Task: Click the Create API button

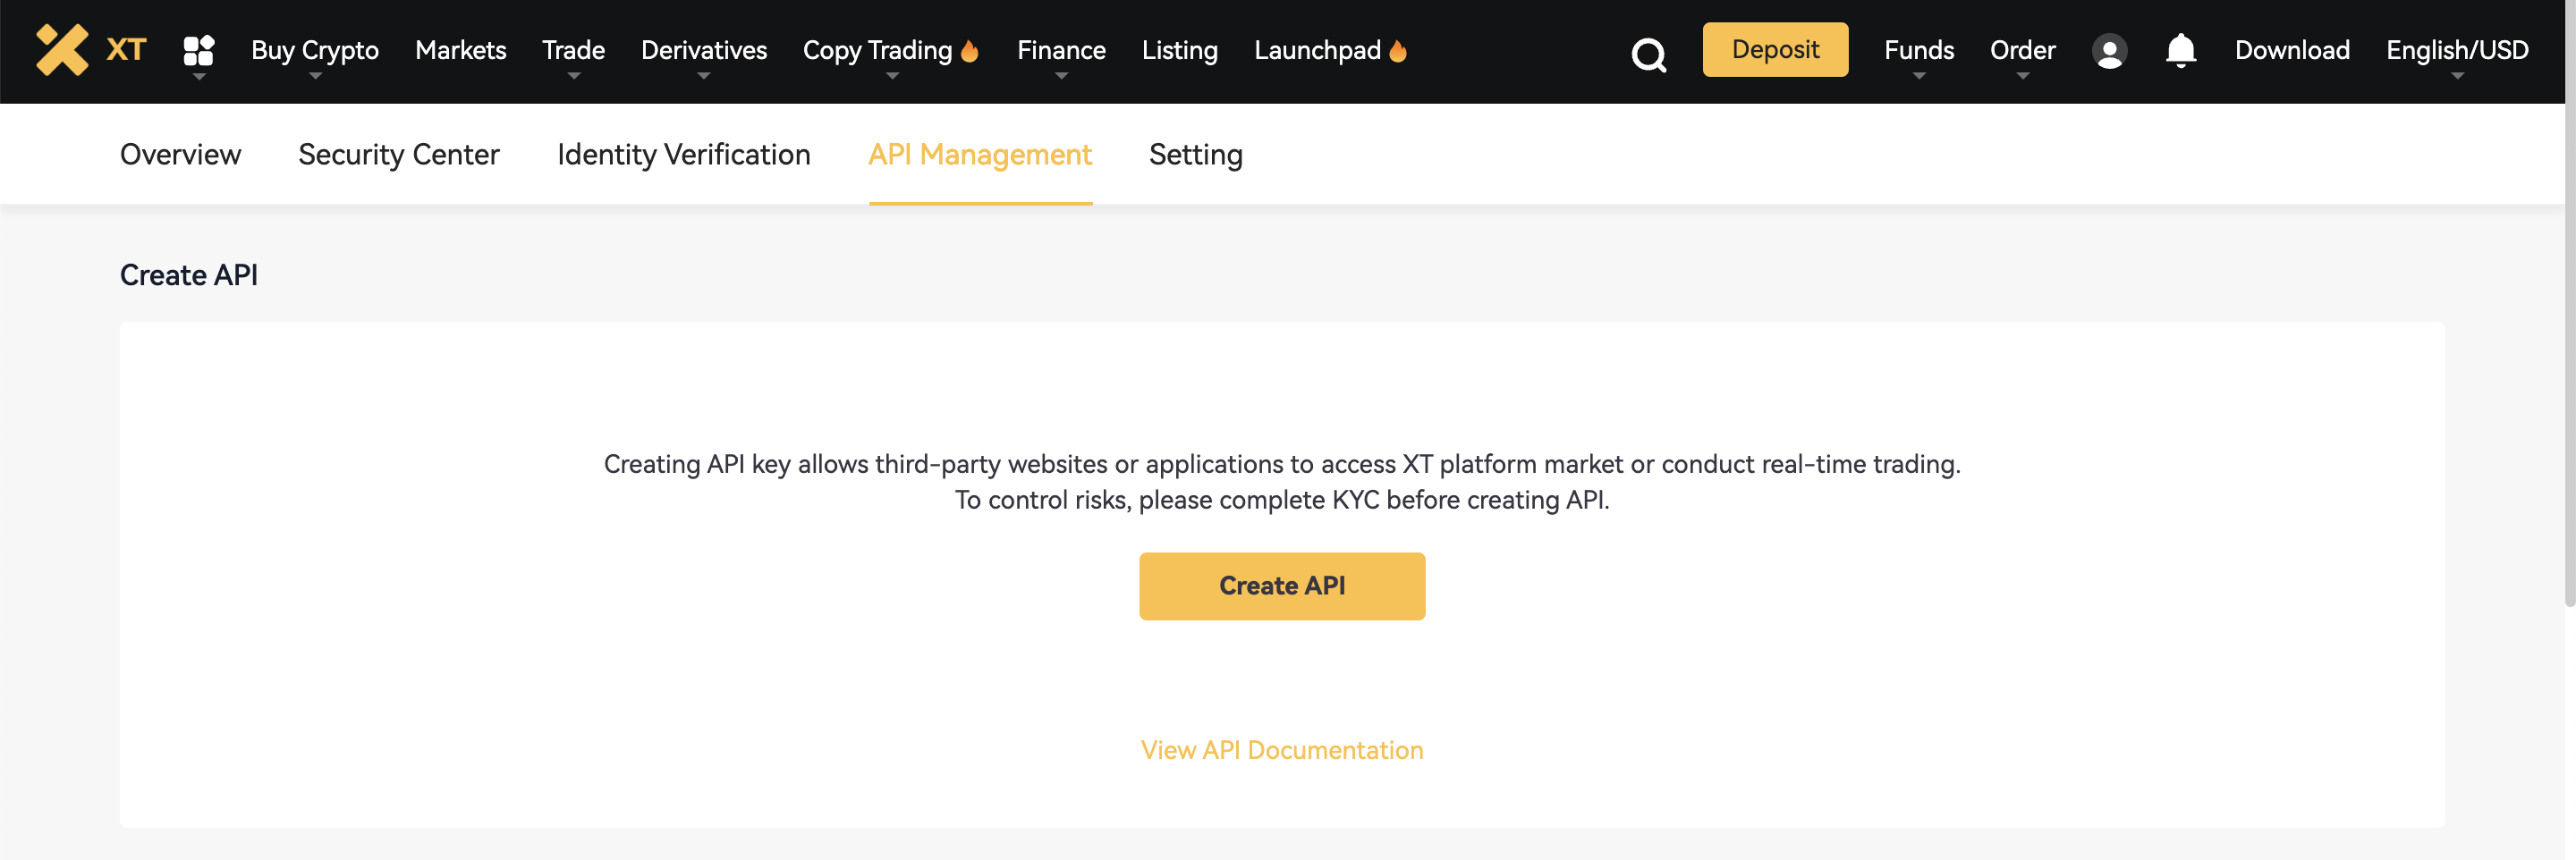Action: pos(1282,586)
